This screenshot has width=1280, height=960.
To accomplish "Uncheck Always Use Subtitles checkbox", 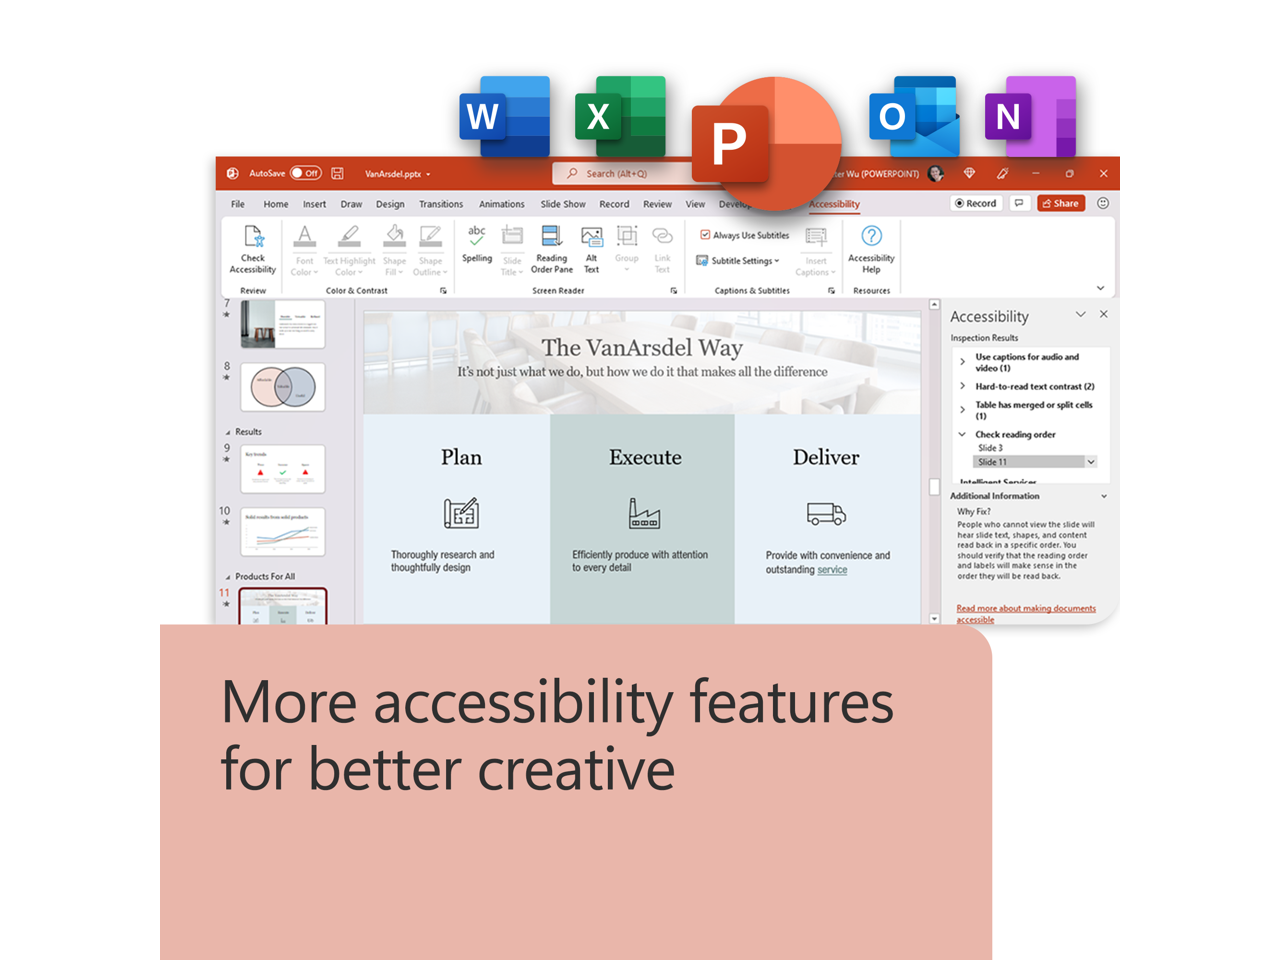I will pyautogui.click(x=705, y=235).
